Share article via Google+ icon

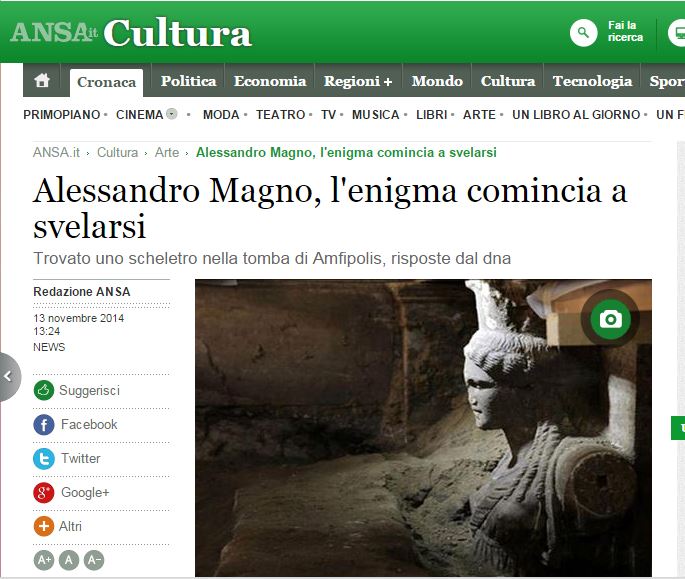[x=44, y=493]
